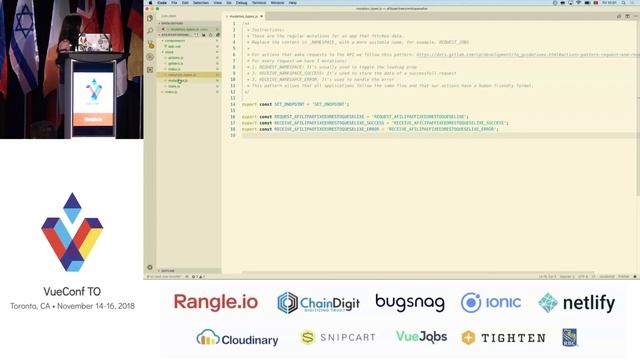
Task: Click errors and warnings count in the status bar
Action: (198, 277)
